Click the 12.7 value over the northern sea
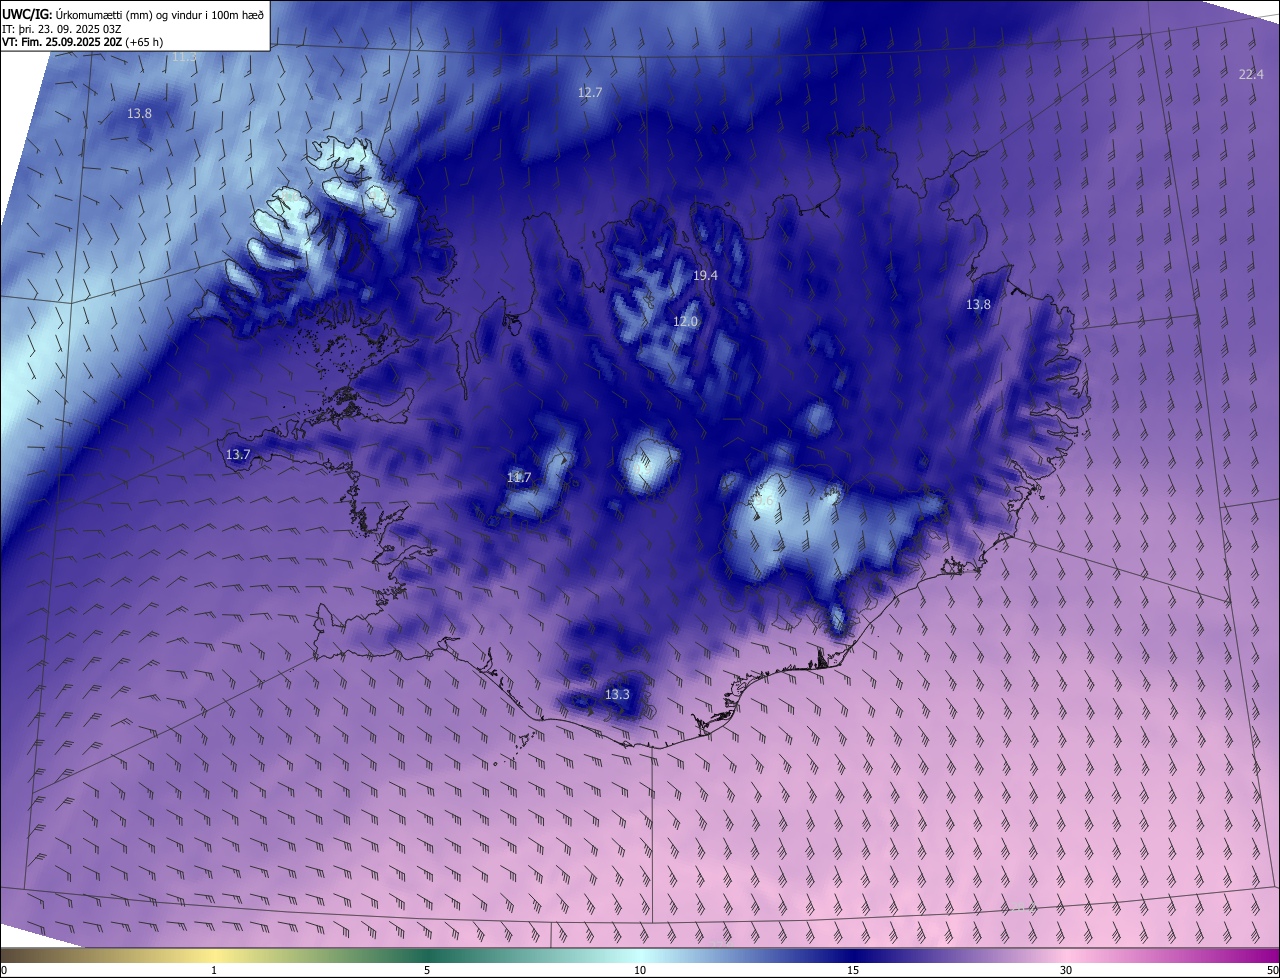This screenshot has height=978, width=1280. point(590,92)
